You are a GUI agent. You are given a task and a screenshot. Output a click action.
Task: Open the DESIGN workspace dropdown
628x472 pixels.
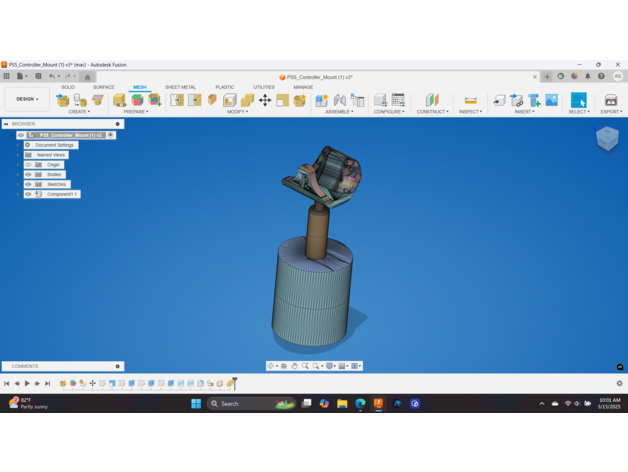click(x=26, y=99)
